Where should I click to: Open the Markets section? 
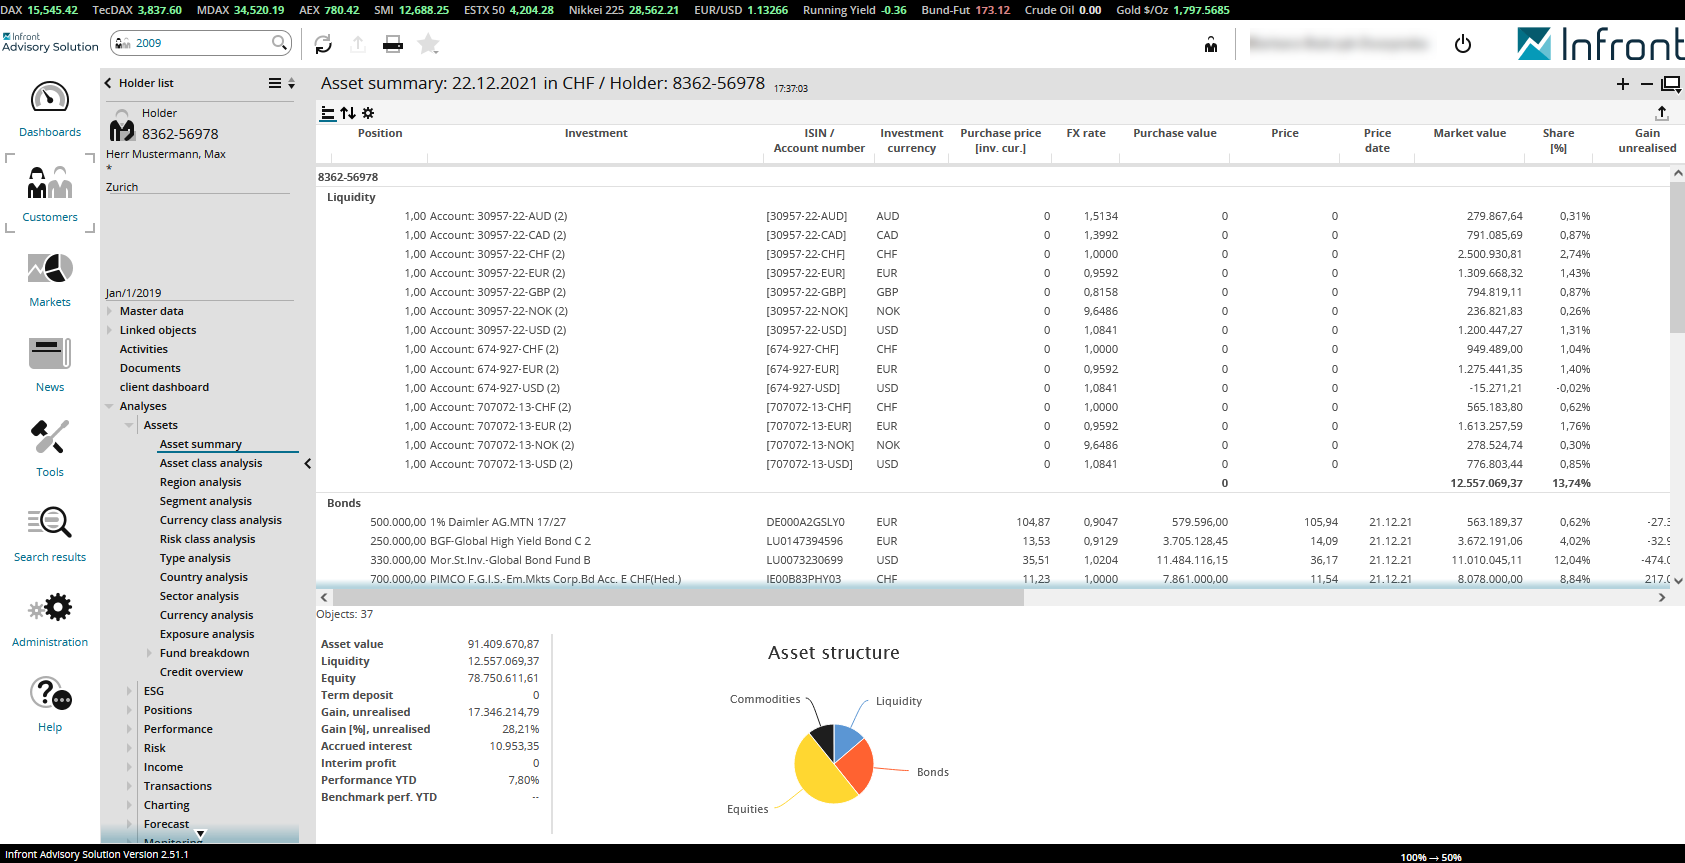coord(50,279)
